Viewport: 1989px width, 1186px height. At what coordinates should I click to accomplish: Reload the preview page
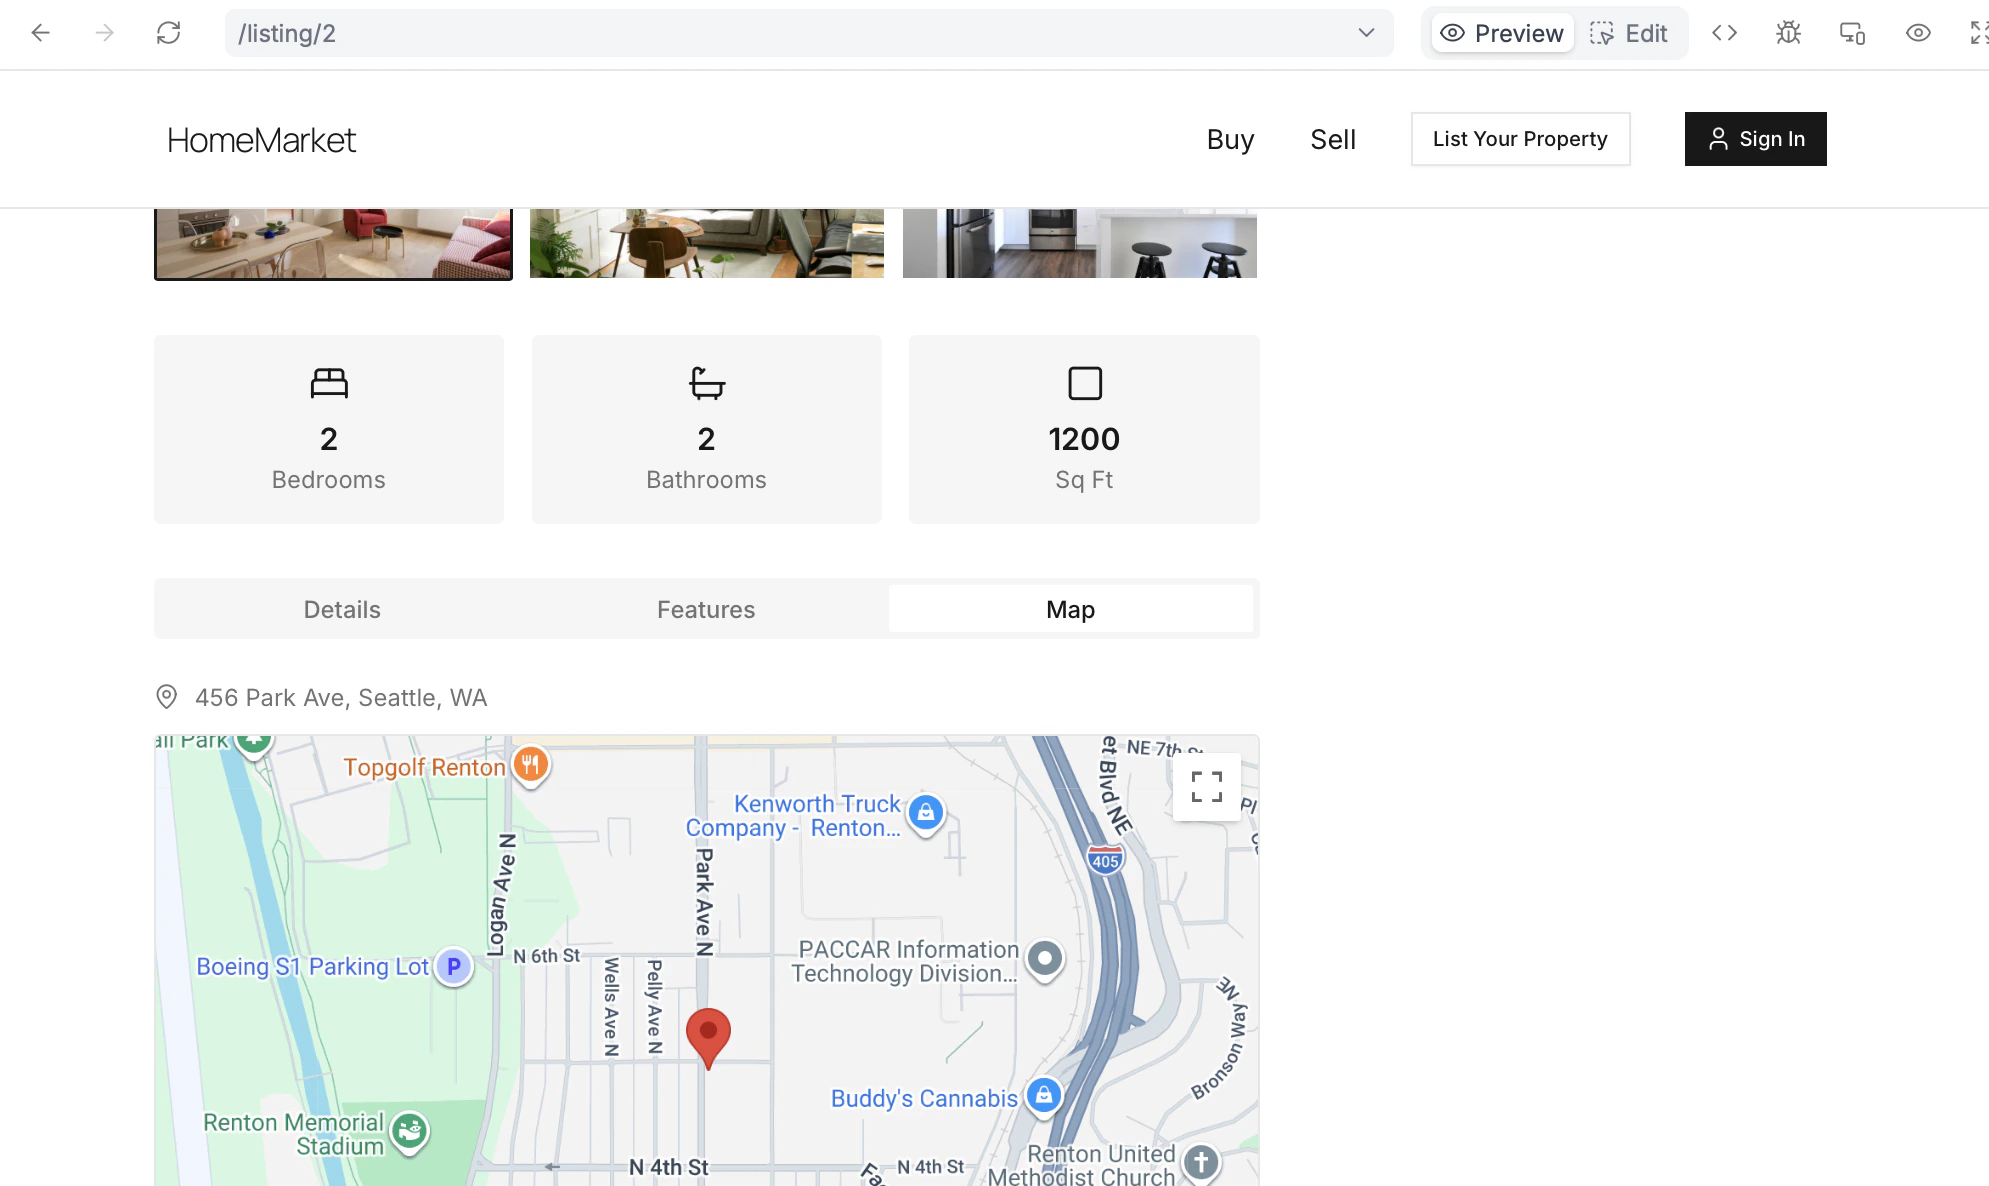coord(168,33)
